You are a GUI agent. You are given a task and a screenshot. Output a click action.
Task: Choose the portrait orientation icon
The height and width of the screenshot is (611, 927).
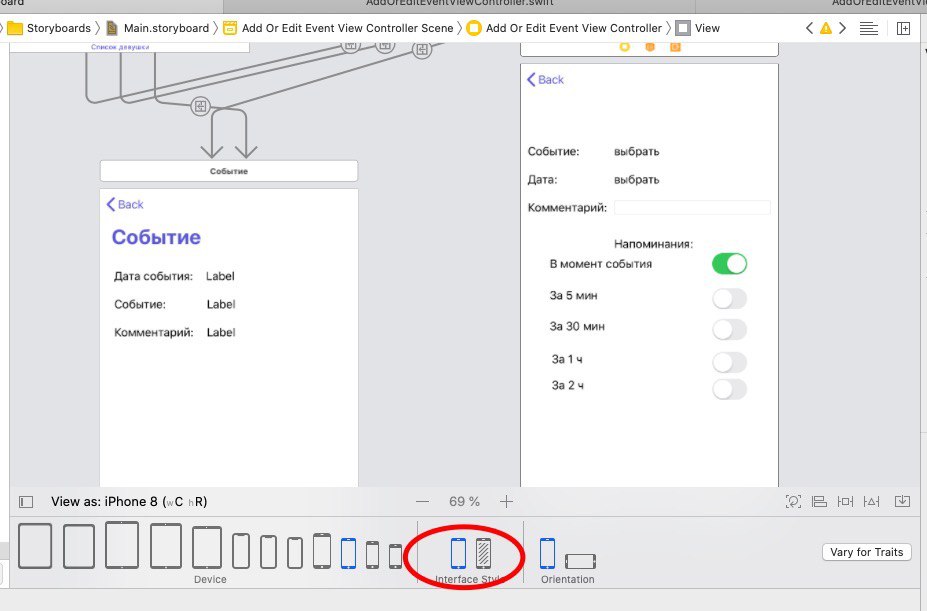tap(547, 553)
